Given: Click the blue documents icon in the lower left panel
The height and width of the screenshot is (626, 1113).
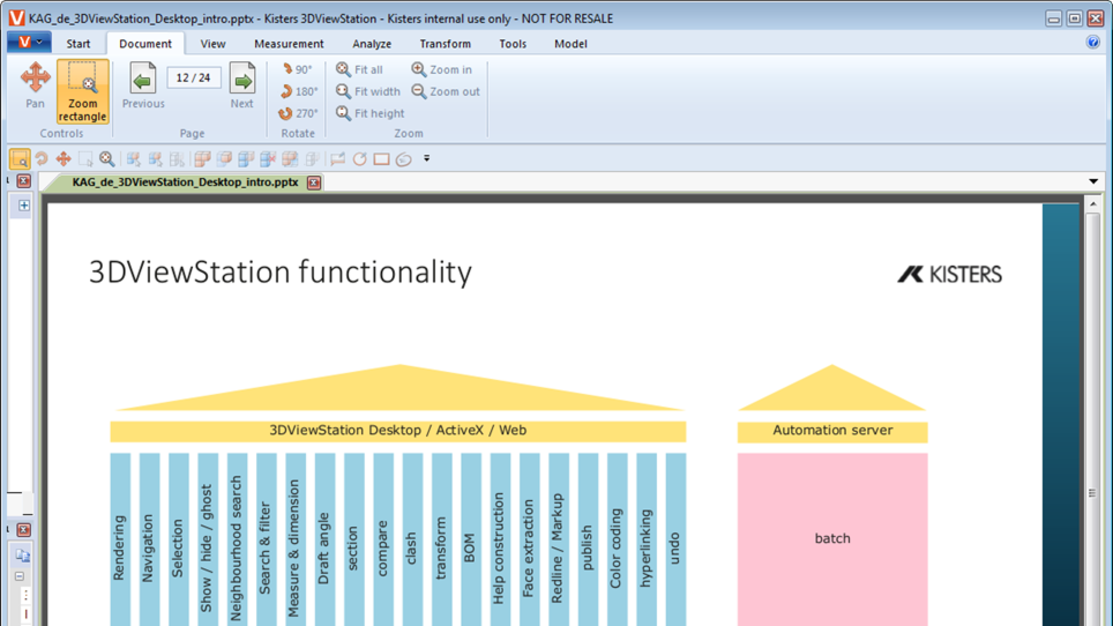Looking at the screenshot, I should point(23,556).
